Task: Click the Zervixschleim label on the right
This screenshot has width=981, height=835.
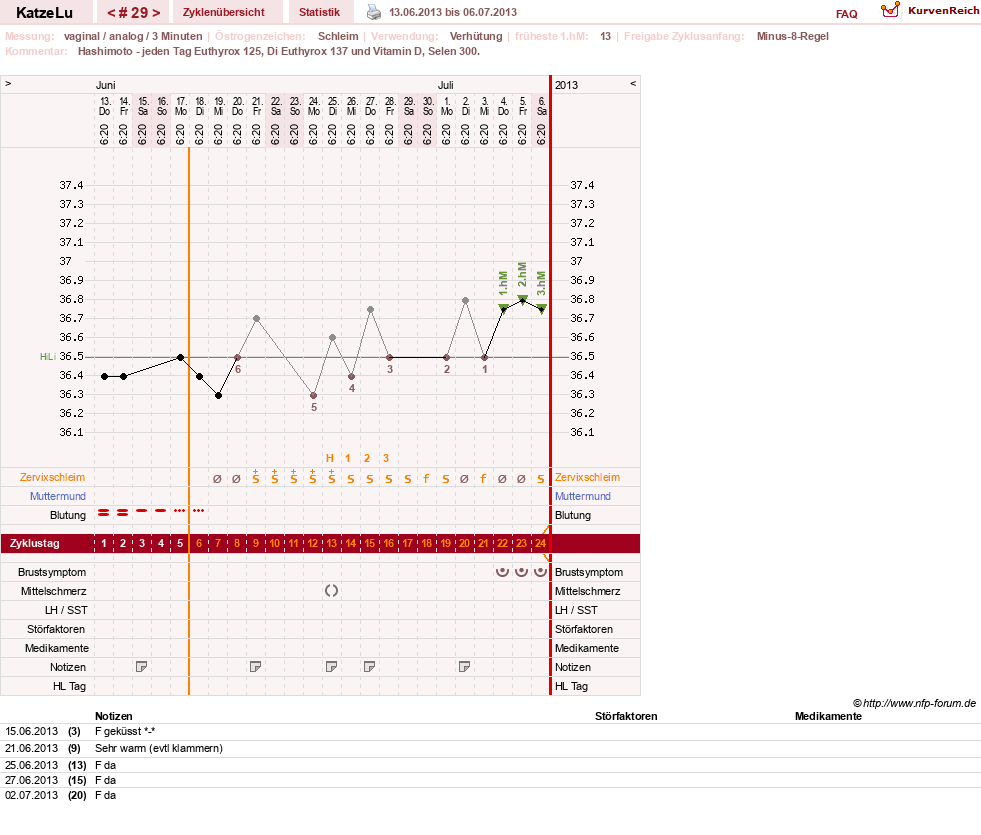Action: point(587,477)
